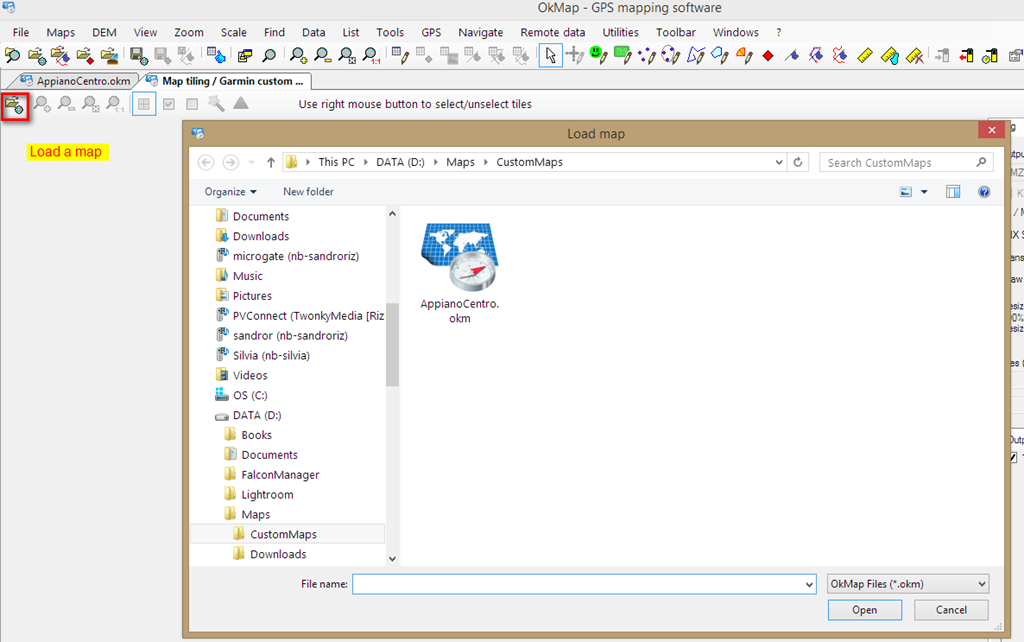
Task: Expand the breadcrumb chevron after DATA (D:)
Action: pos(436,162)
